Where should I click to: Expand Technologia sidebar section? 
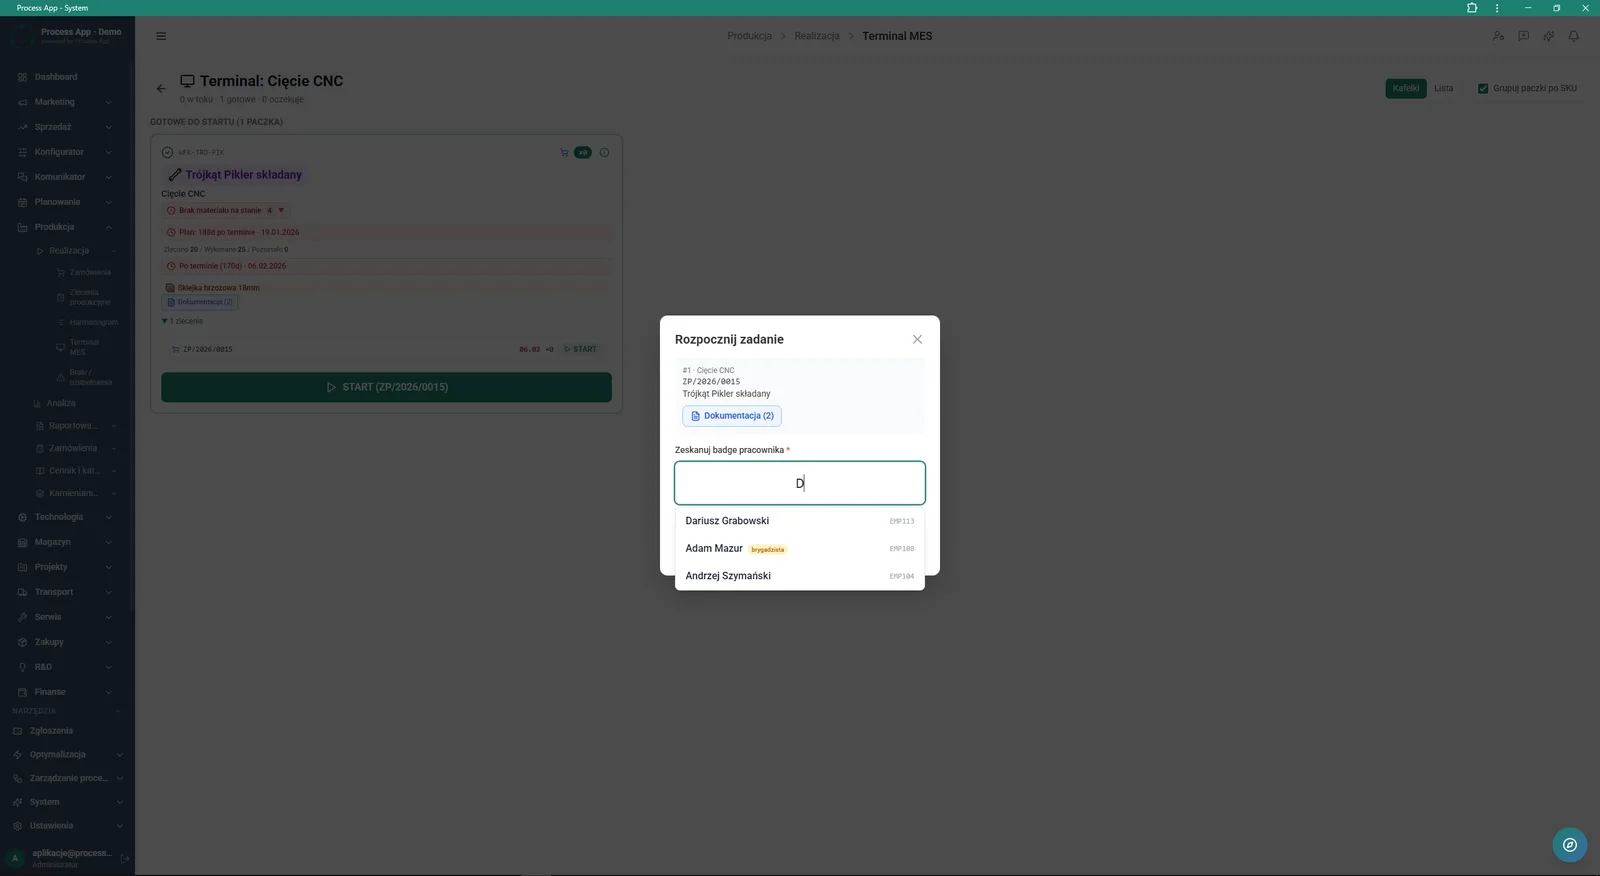click(x=65, y=517)
